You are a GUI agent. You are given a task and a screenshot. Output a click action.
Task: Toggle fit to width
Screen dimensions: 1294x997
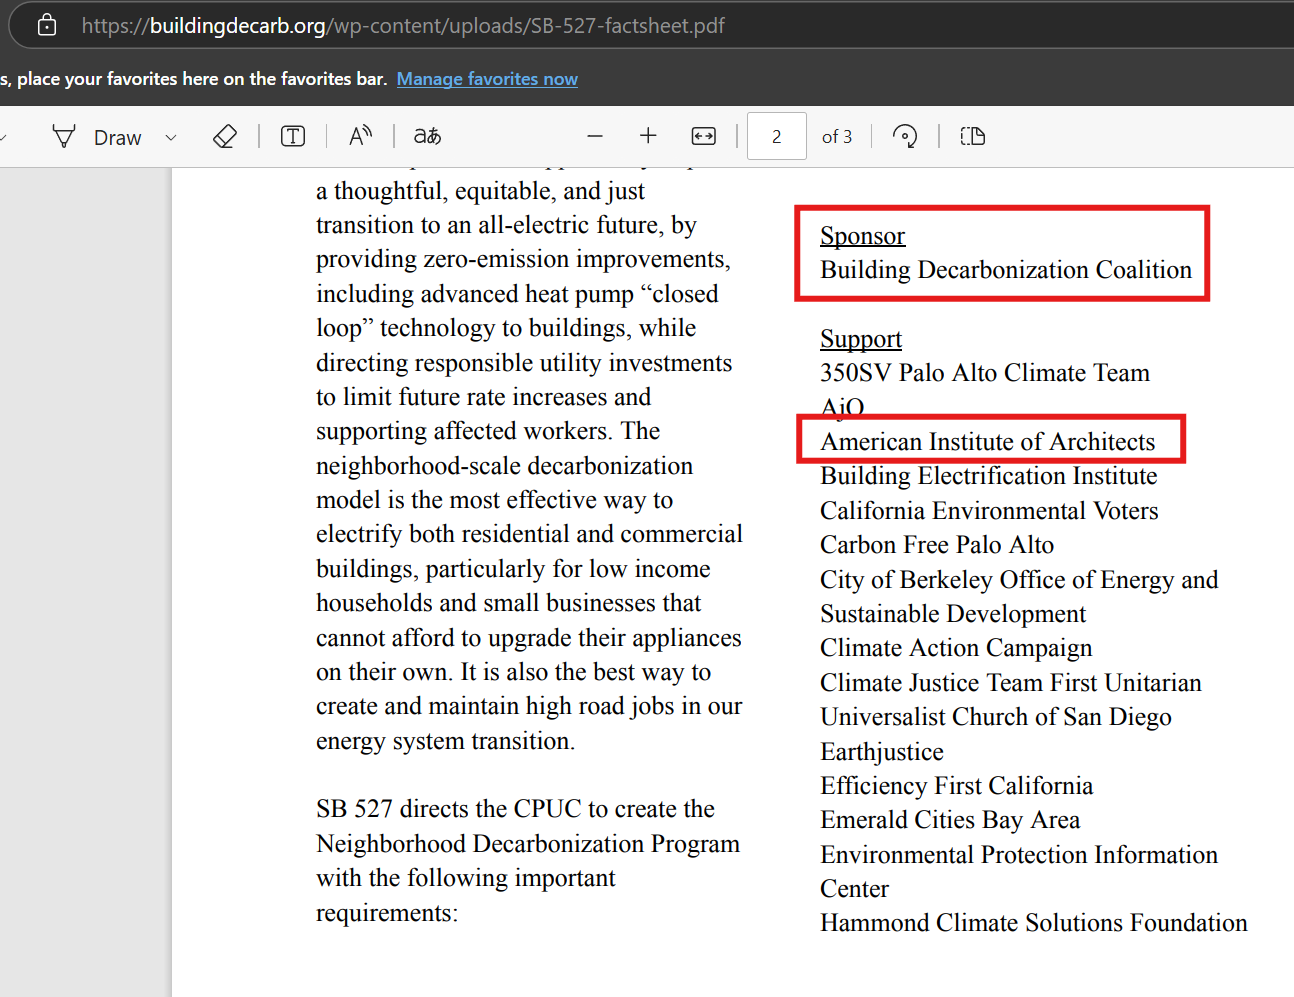(x=704, y=136)
